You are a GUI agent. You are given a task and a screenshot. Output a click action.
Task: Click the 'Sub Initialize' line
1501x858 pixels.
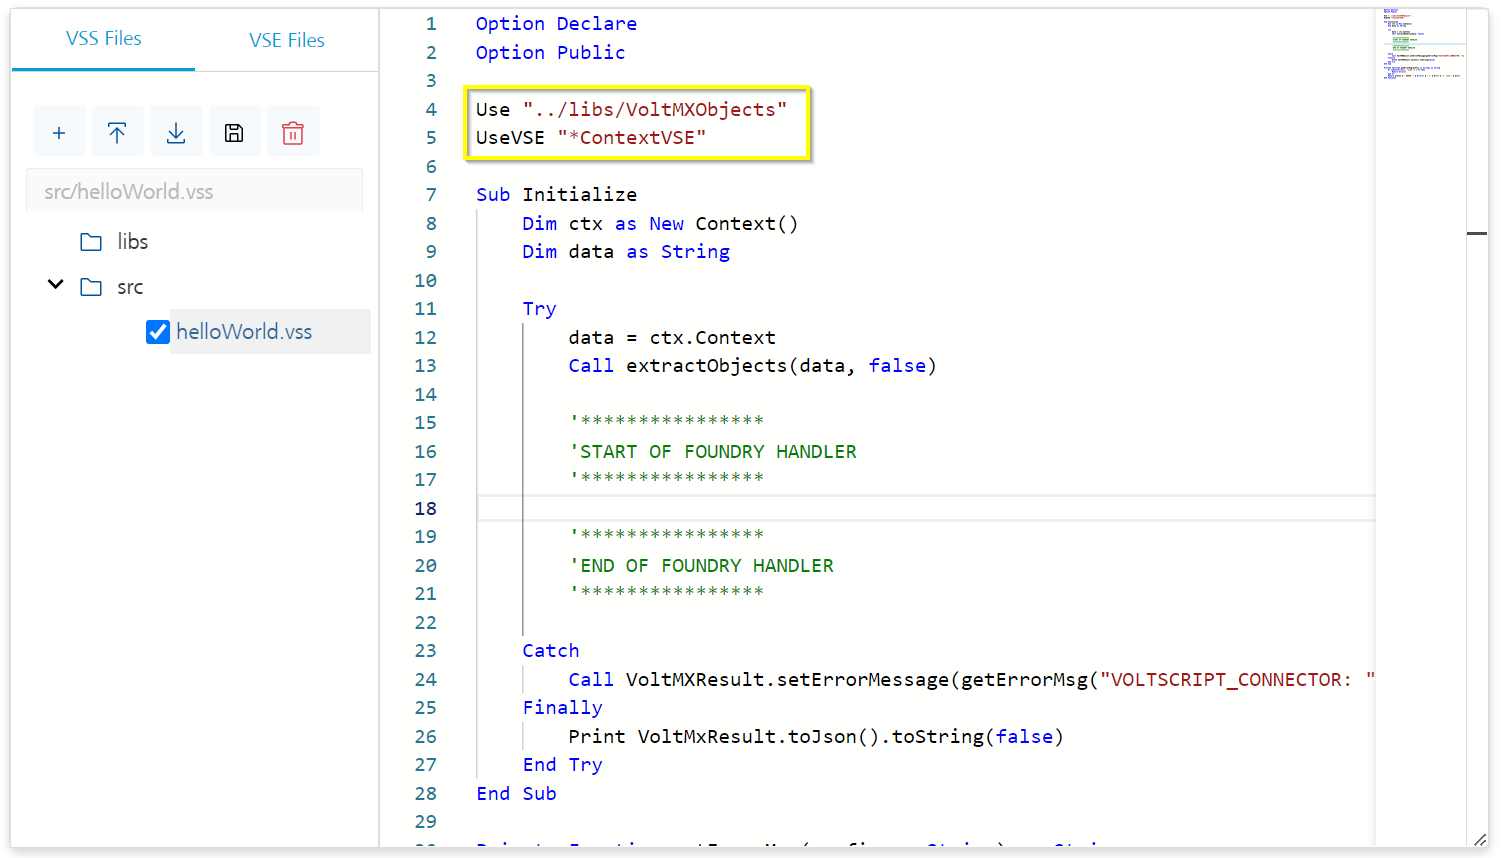556,195
